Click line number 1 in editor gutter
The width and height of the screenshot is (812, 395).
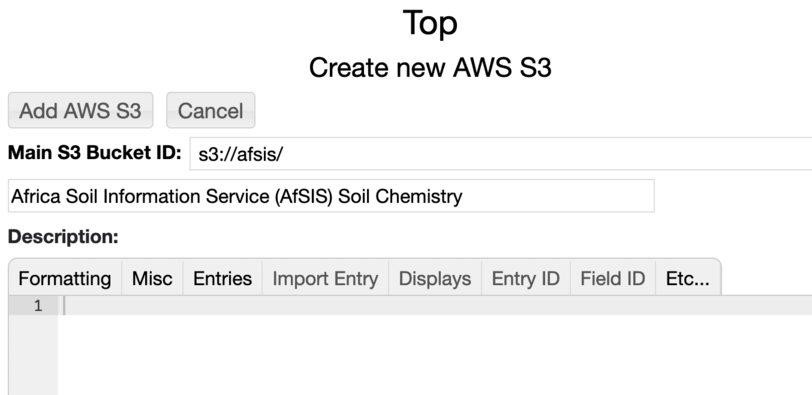click(x=38, y=306)
